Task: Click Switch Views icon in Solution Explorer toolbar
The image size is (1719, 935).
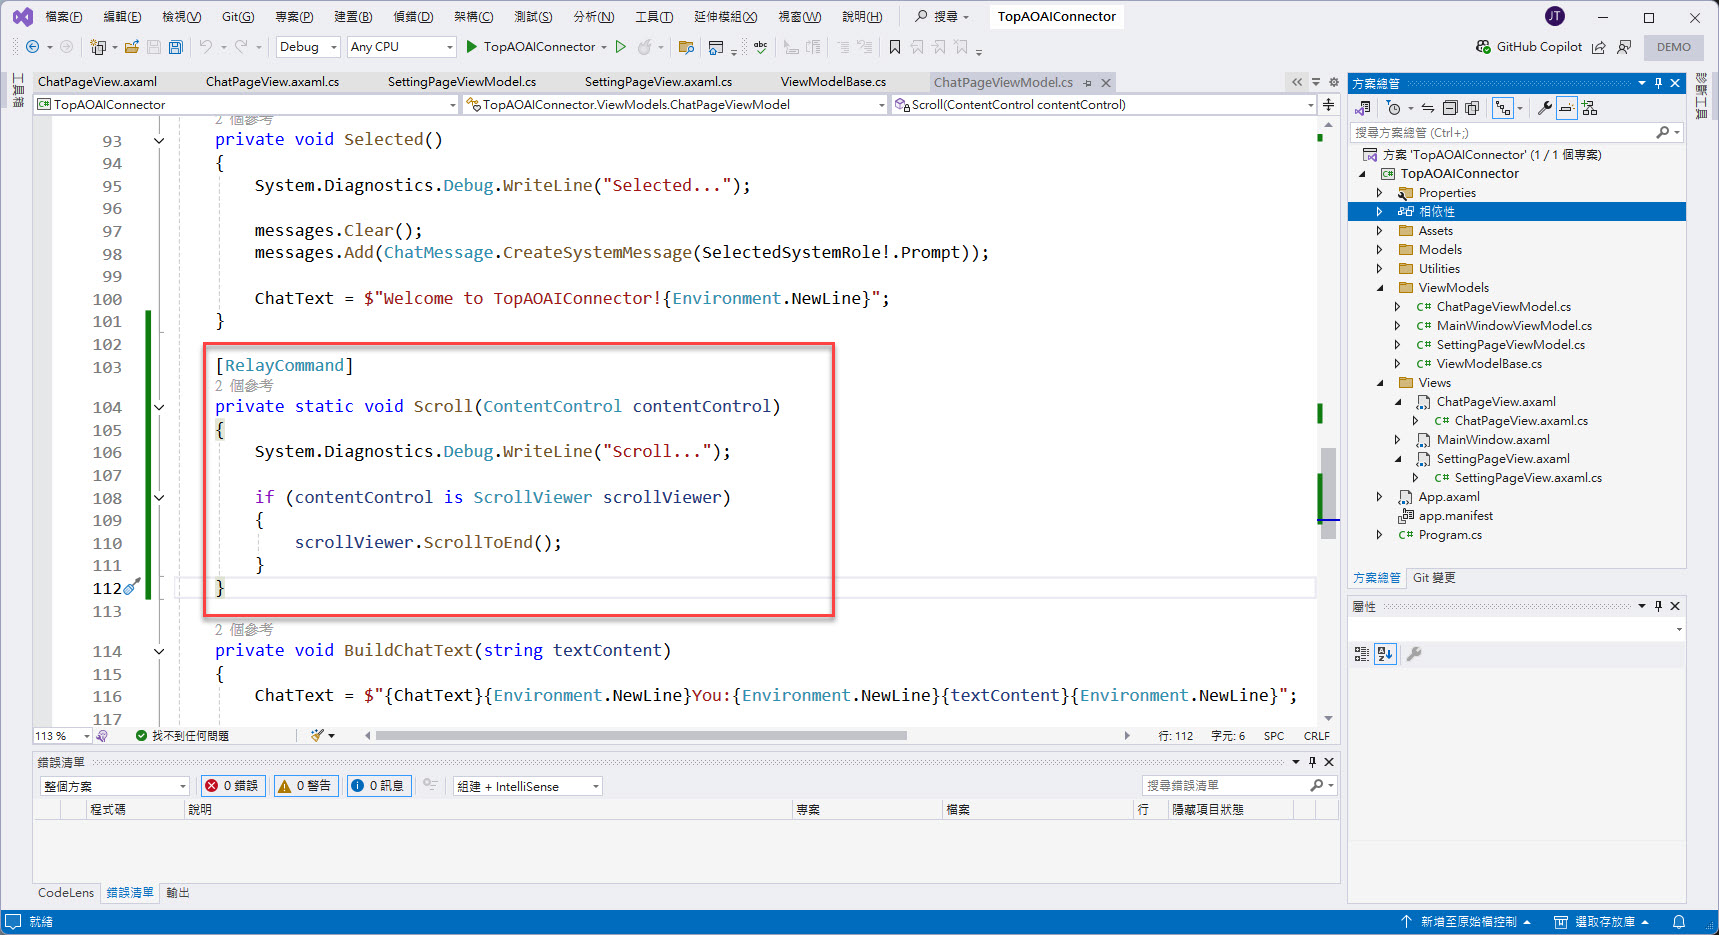Action: coord(1363,108)
